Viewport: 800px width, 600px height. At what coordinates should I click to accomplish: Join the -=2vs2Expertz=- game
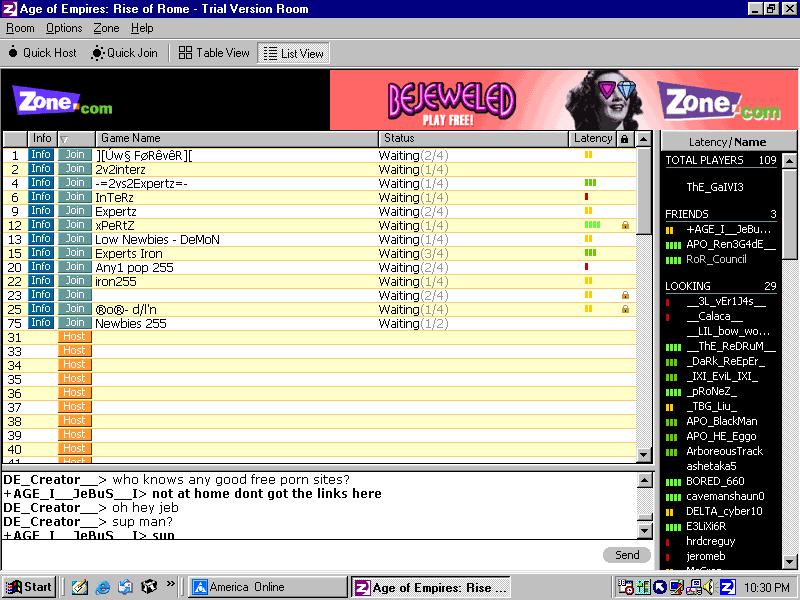(x=74, y=183)
